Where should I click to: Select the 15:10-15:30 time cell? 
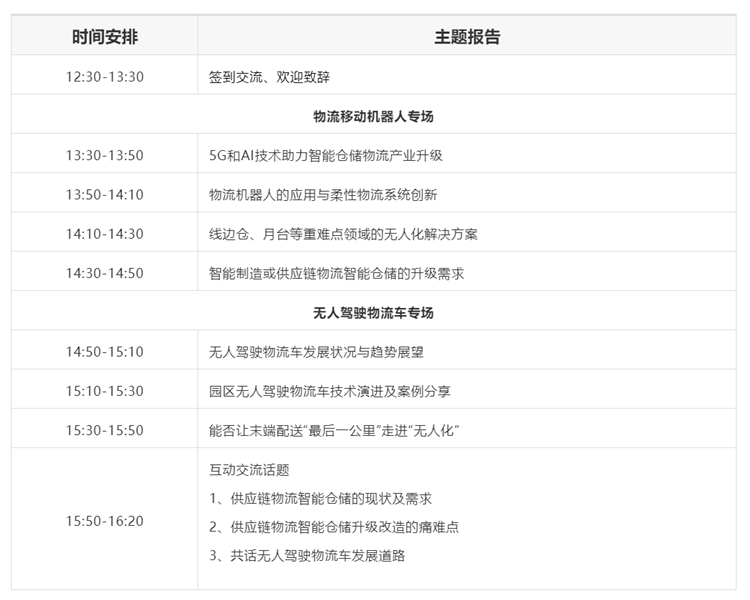point(105,390)
